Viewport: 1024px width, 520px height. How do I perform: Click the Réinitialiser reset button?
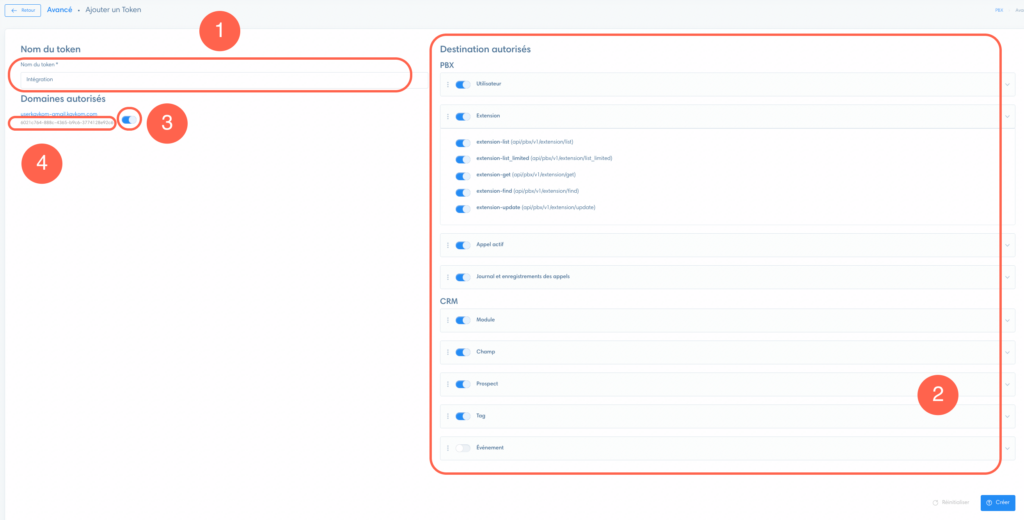tap(951, 503)
